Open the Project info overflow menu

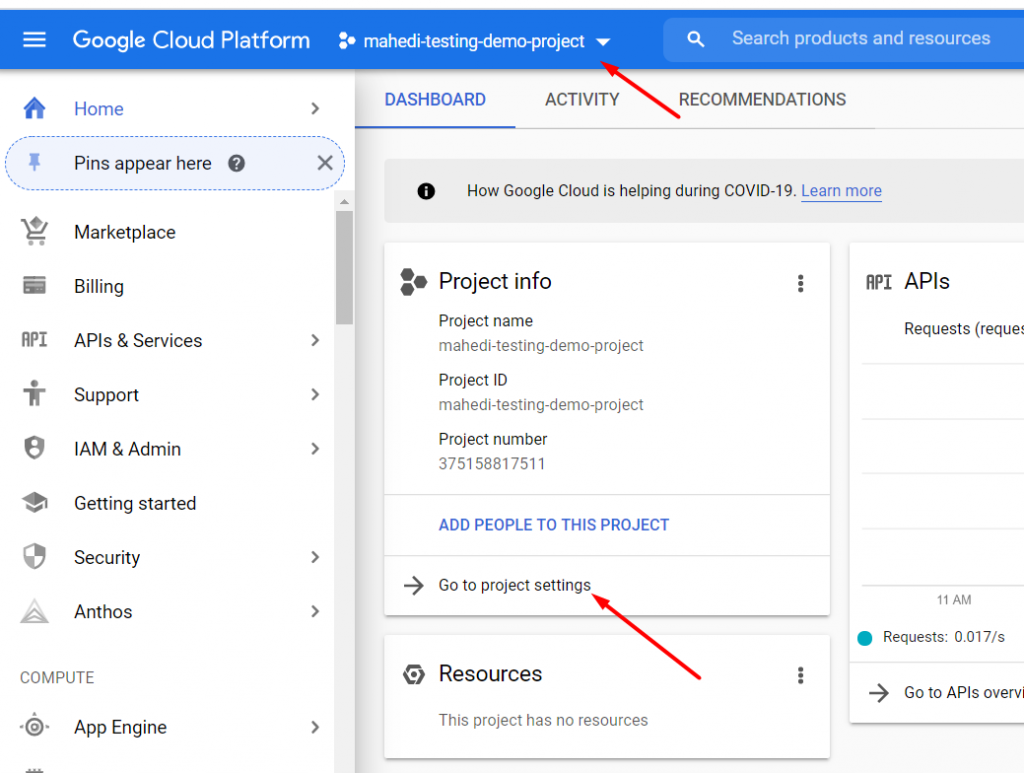click(x=800, y=283)
